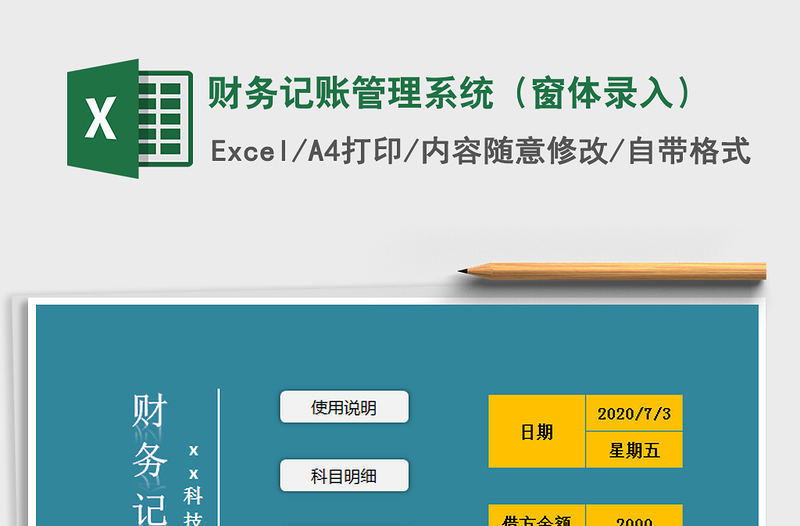This screenshot has height=526, width=800.
Task: Select the 2020/7/3 date cell
Action: [x=634, y=413]
